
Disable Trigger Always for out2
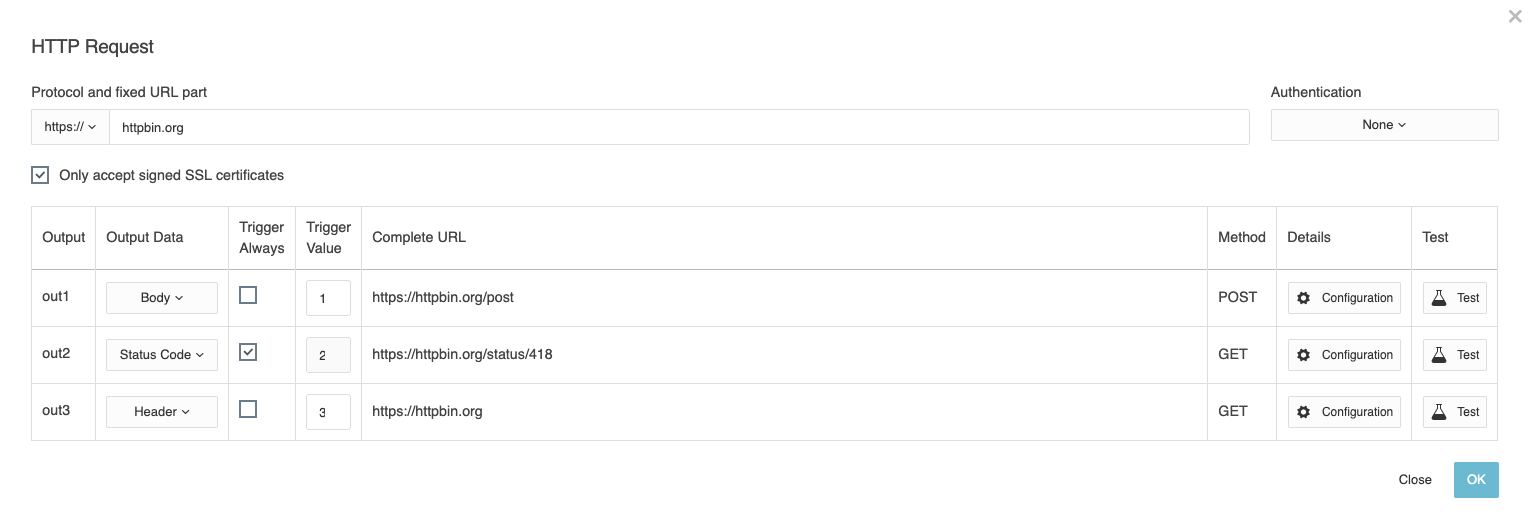point(248,352)
